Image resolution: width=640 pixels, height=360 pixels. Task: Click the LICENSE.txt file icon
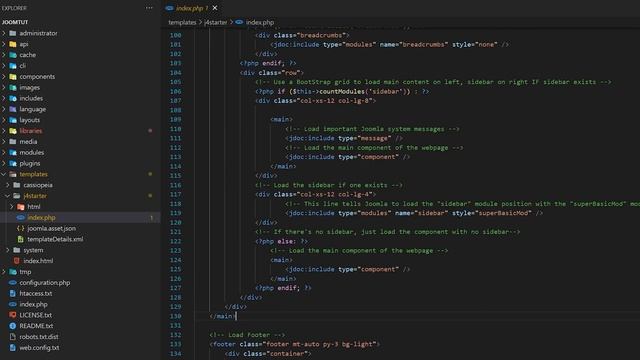(13, 315)
